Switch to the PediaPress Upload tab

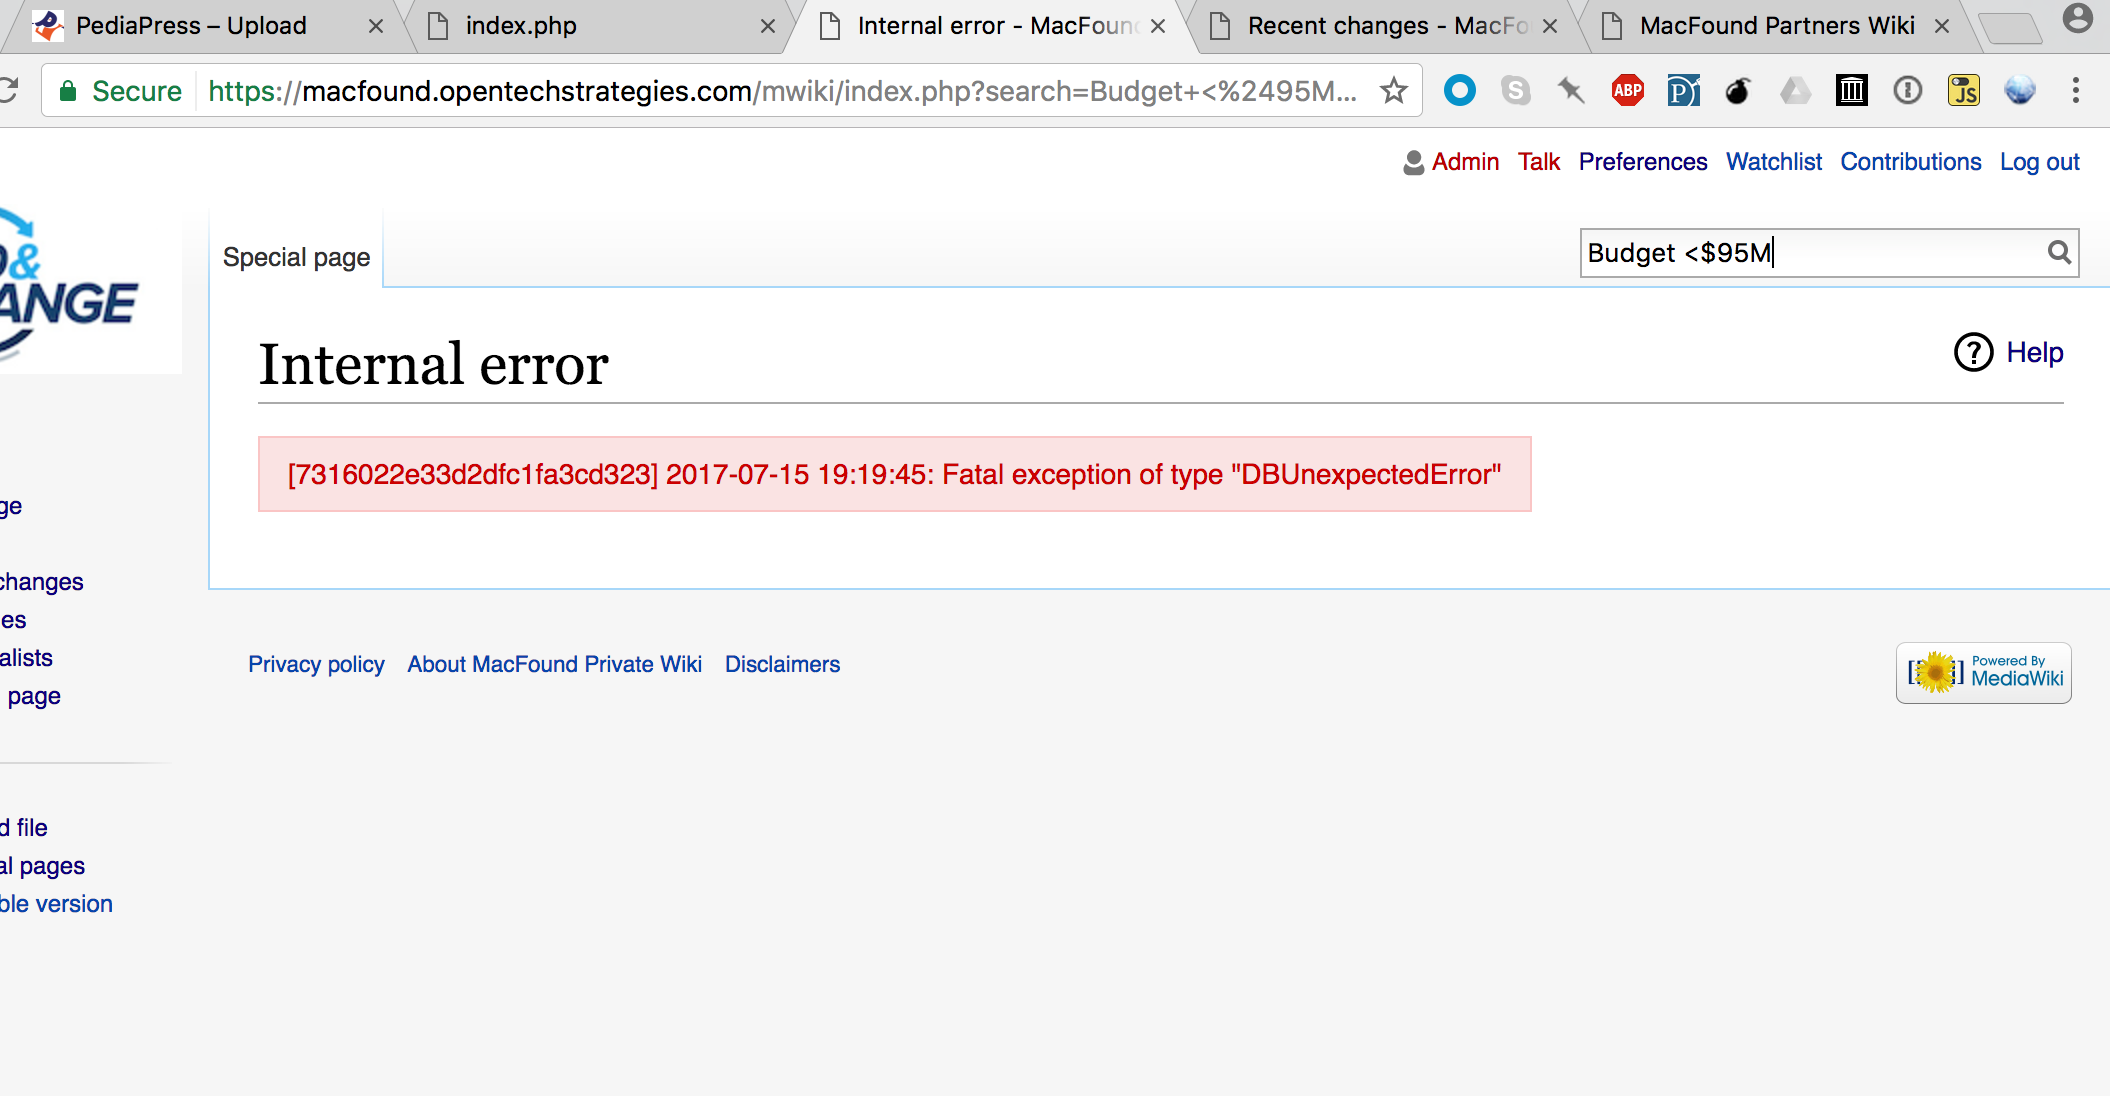pos(190,25)
